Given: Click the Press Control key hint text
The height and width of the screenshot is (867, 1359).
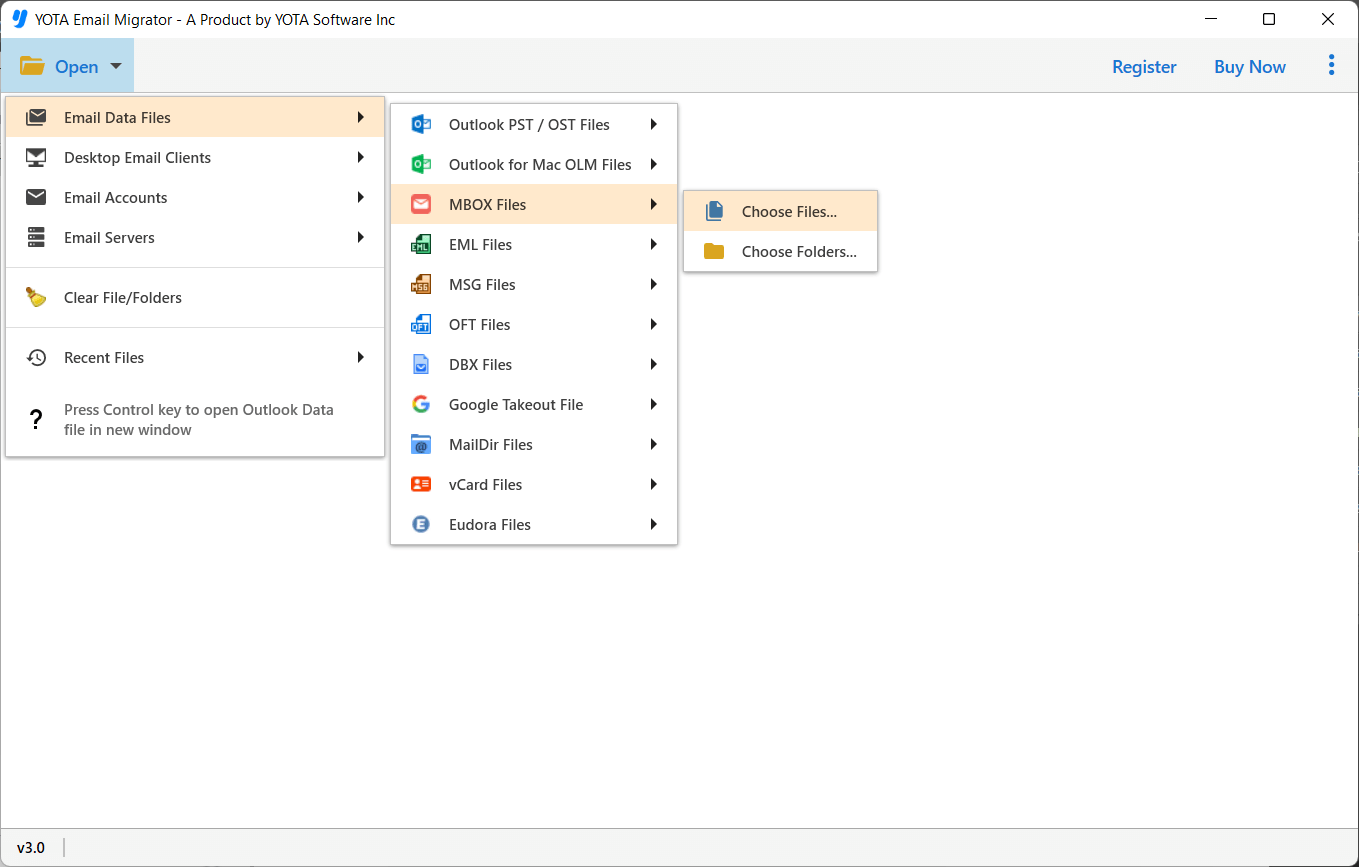Looking at the screenshot, I should 198,419.
